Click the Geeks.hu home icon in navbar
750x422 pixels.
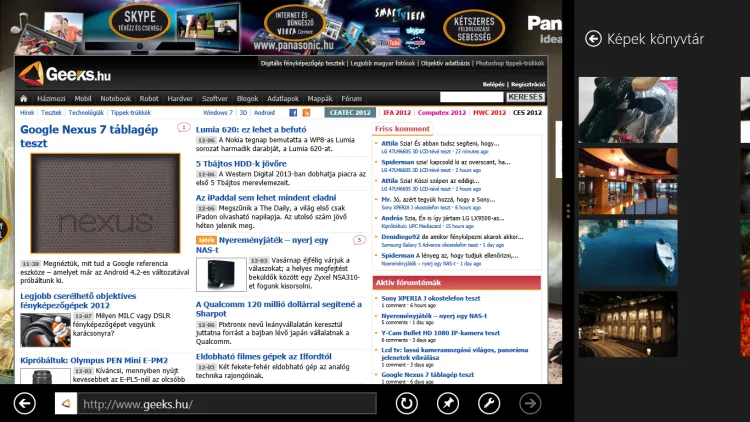[25, 99]
